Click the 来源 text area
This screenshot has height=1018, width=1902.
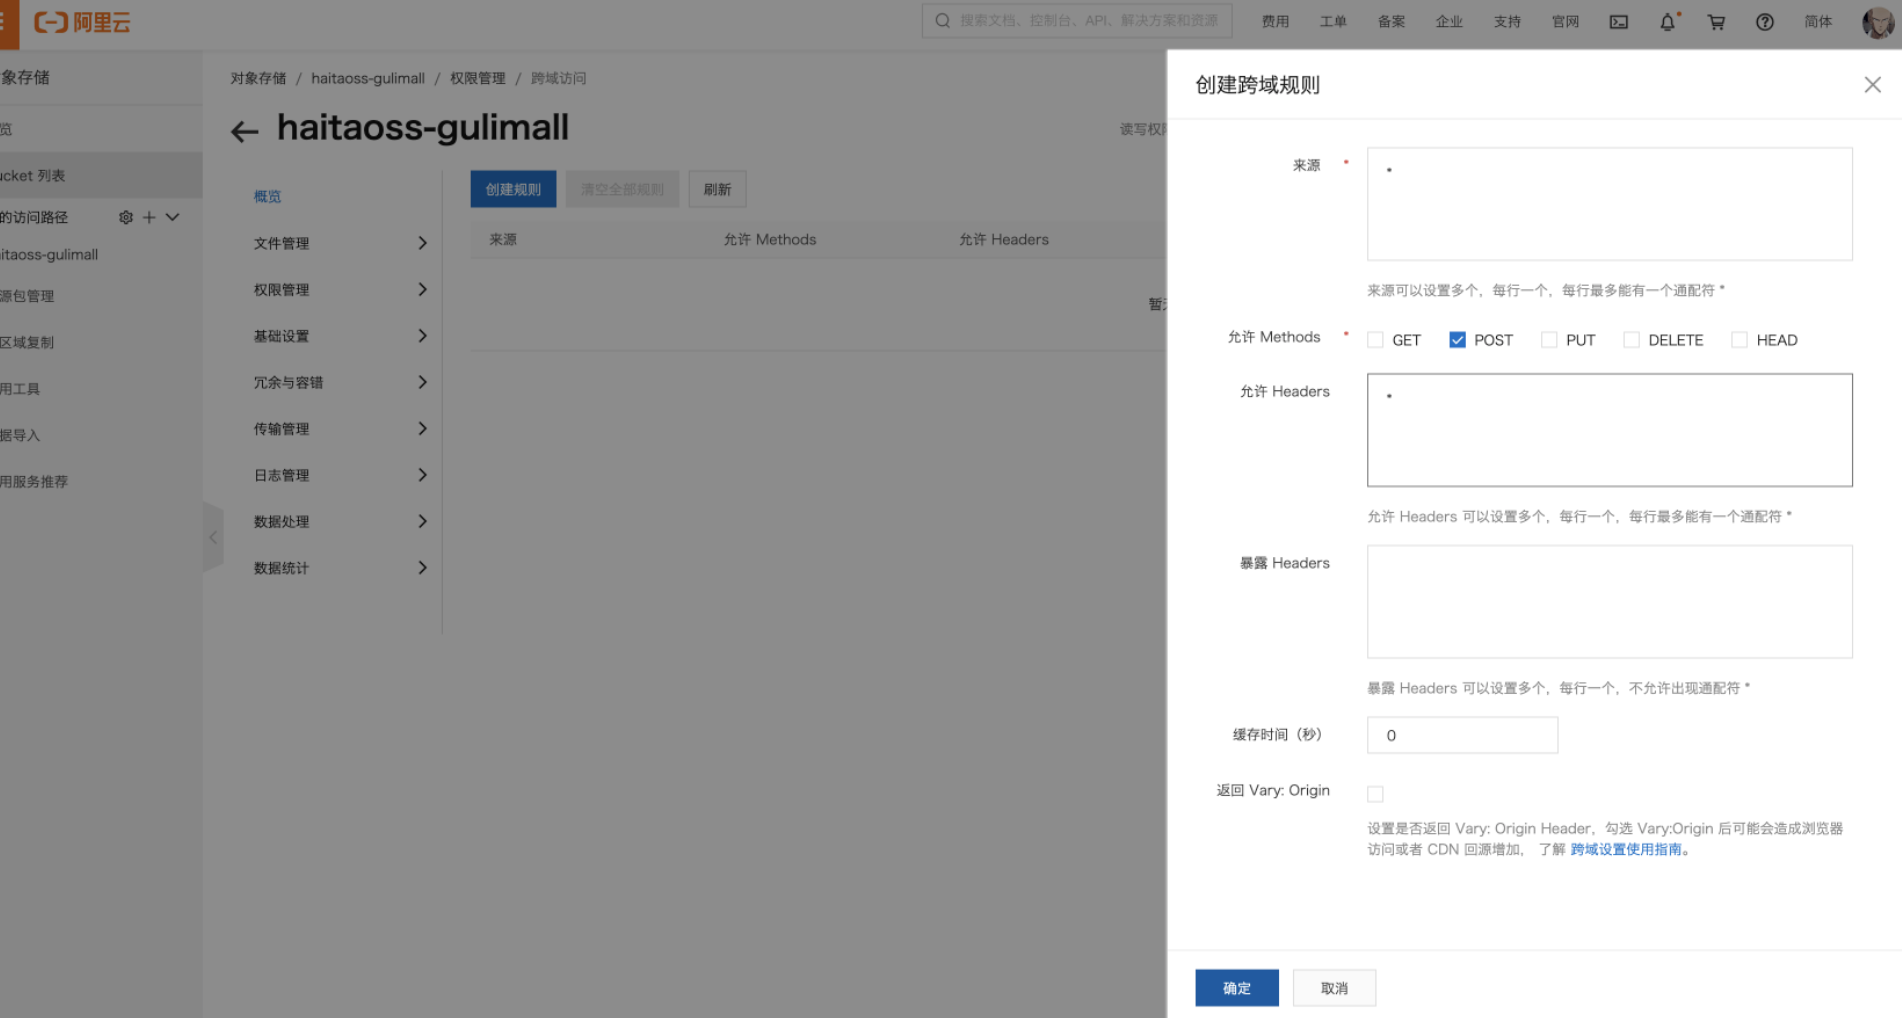1609,204
